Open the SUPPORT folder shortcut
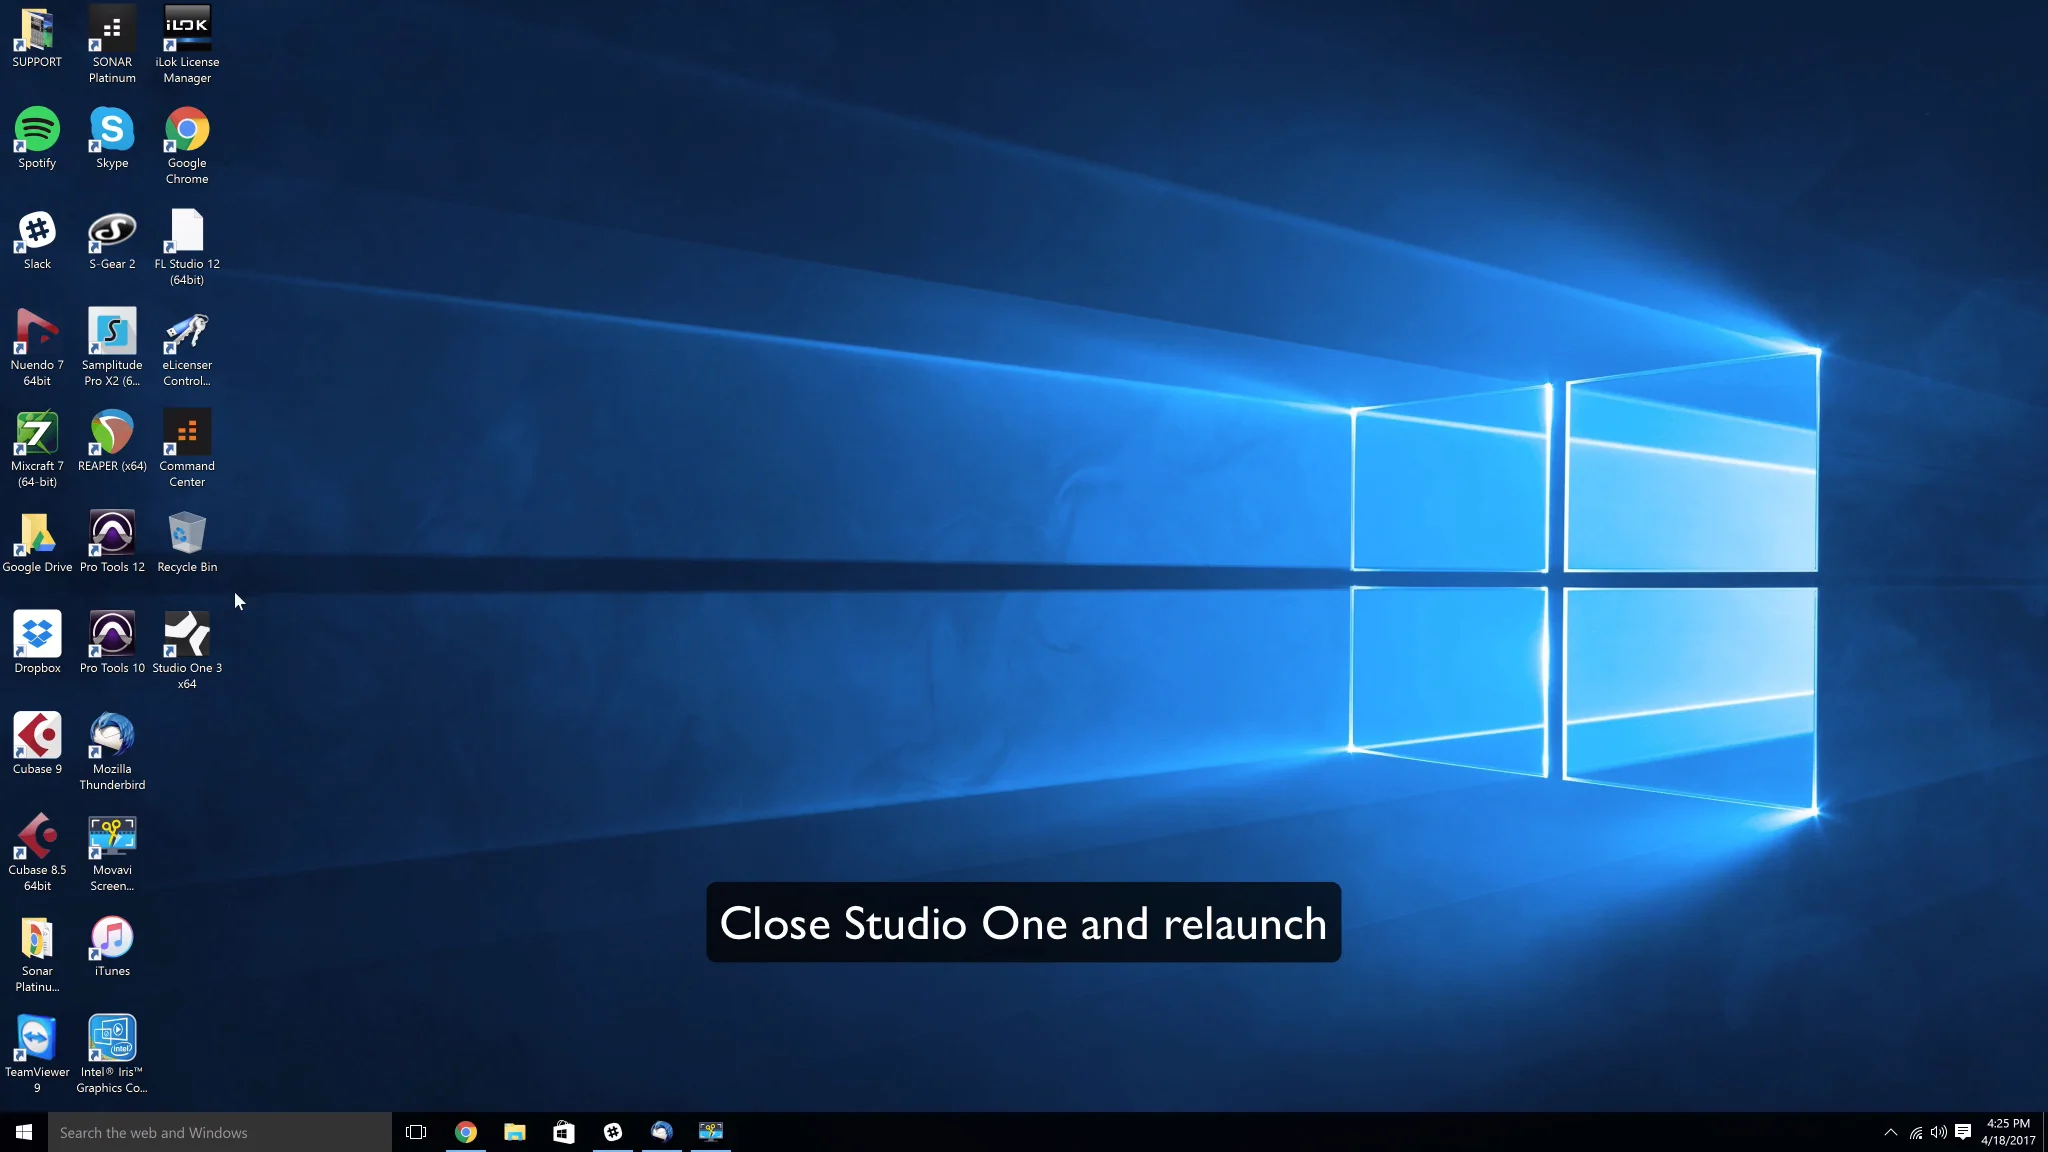 37,38
